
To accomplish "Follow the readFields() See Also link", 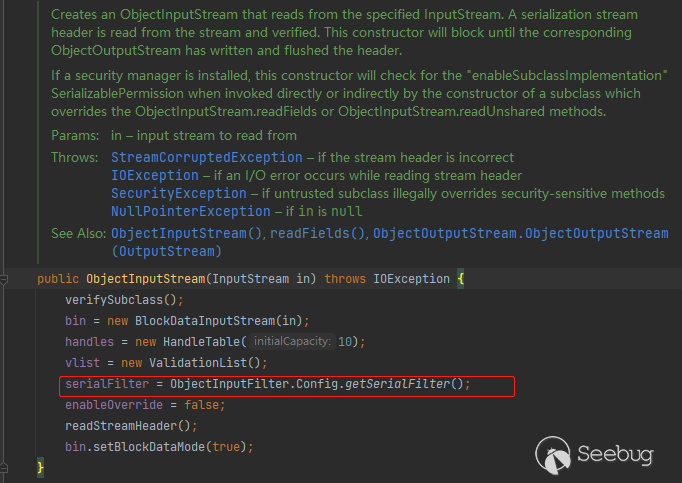I will [318, 234].
